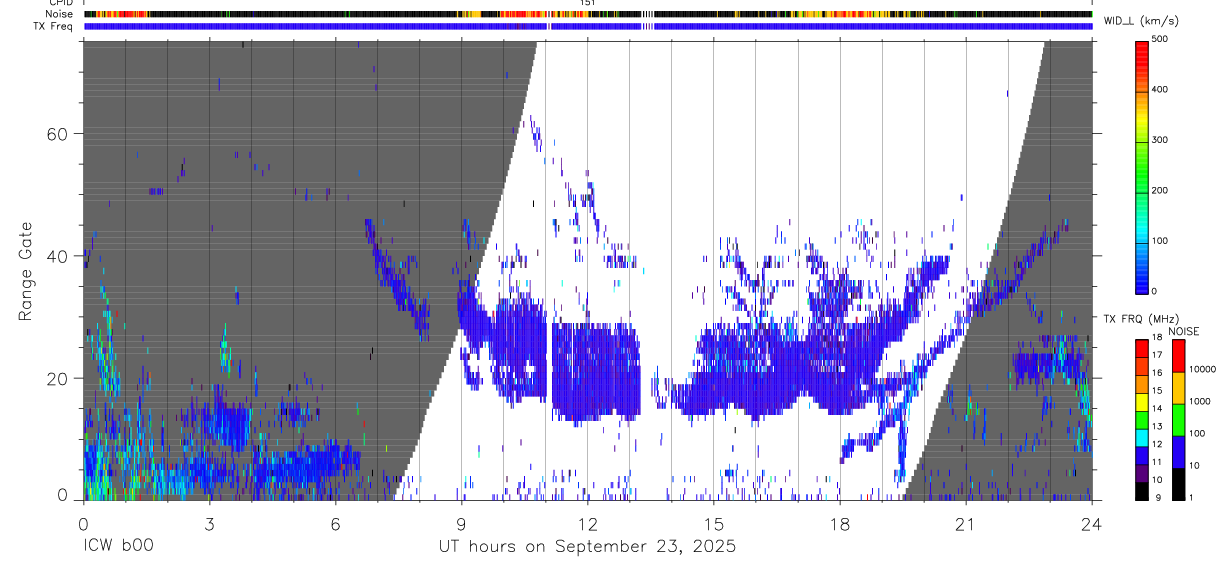This screenshot has height=567, width=1228.
Task: Click the black bottom segment of NOISE legend
Action: pos(1178,483)
